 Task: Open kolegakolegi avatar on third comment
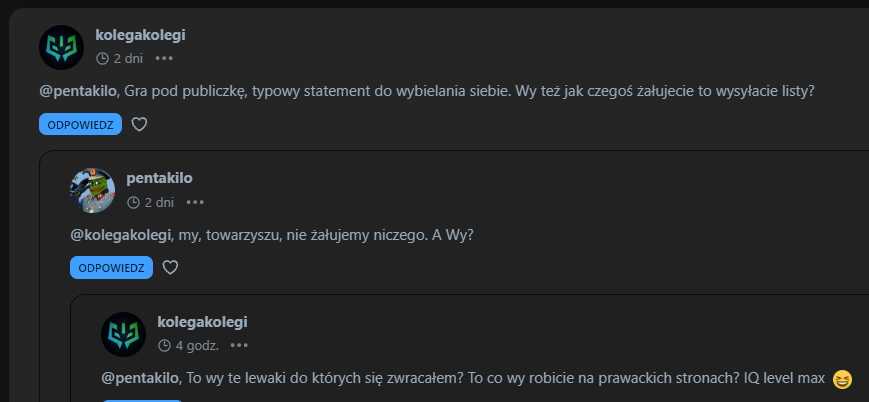coord(124,334)
